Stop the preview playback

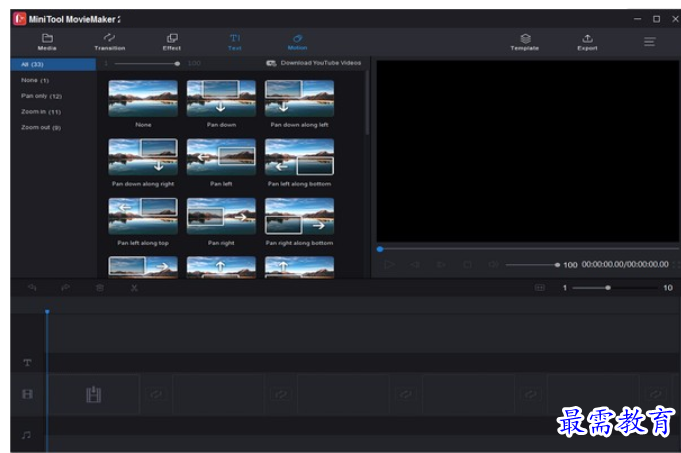tap(467, 264)
